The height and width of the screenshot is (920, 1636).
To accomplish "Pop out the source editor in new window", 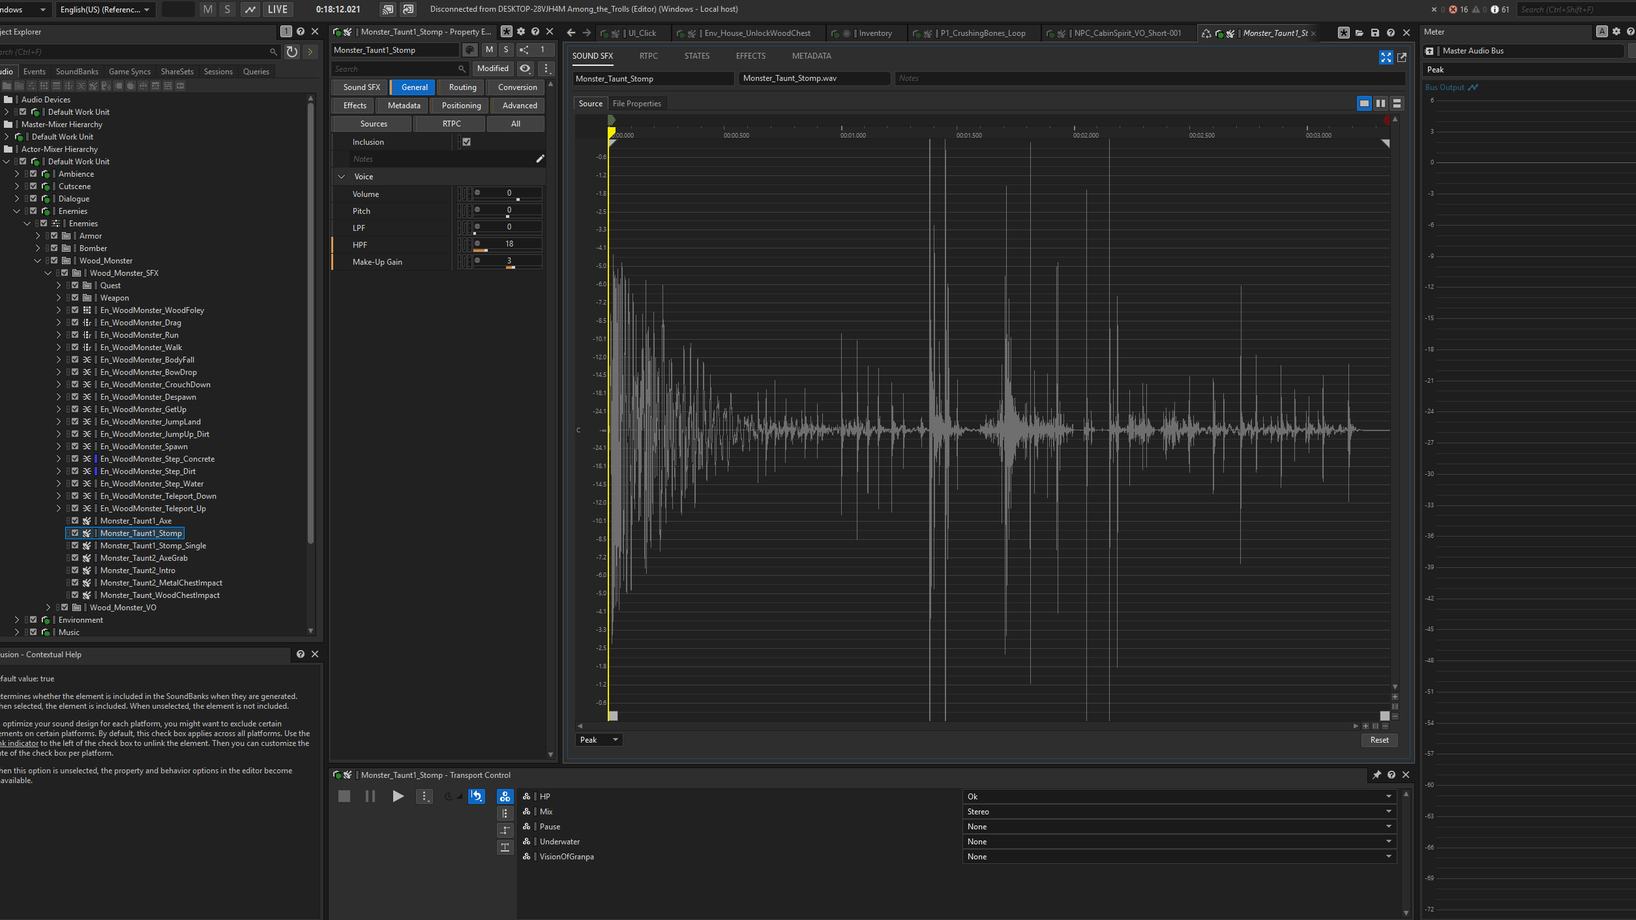I will click(1401, 57).
